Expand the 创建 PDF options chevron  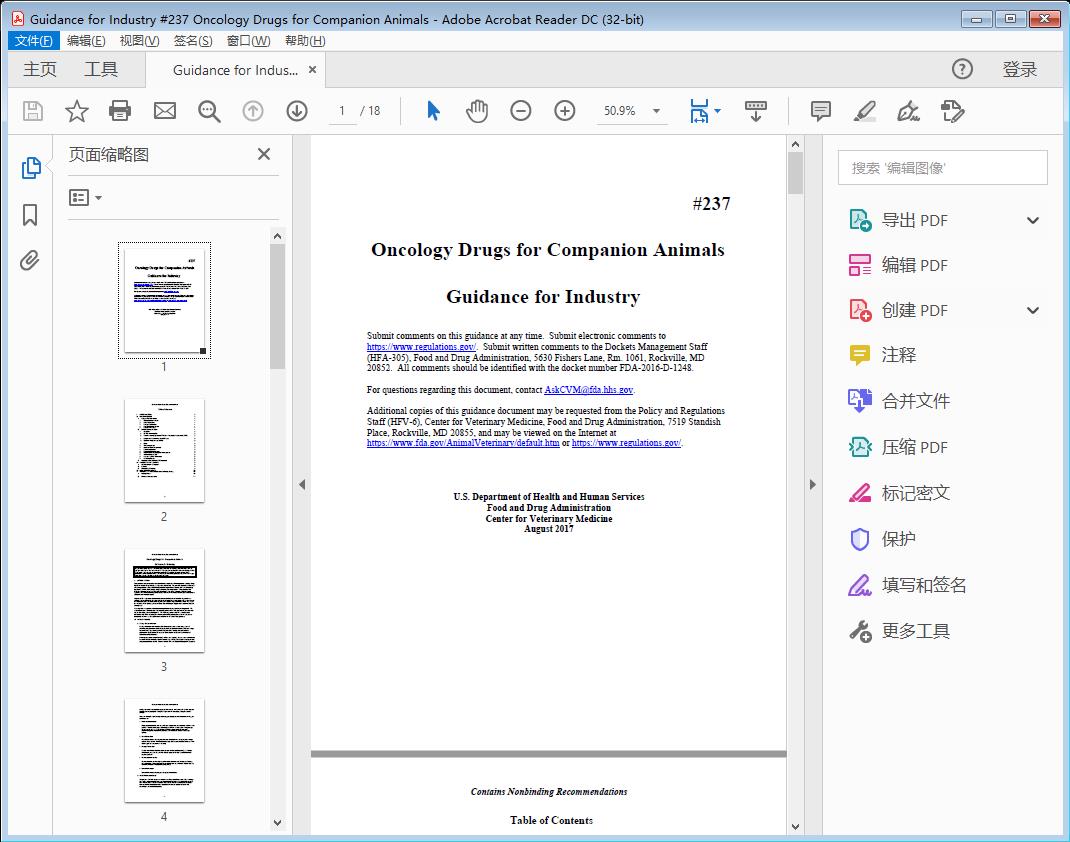(x=1033, y=310)
